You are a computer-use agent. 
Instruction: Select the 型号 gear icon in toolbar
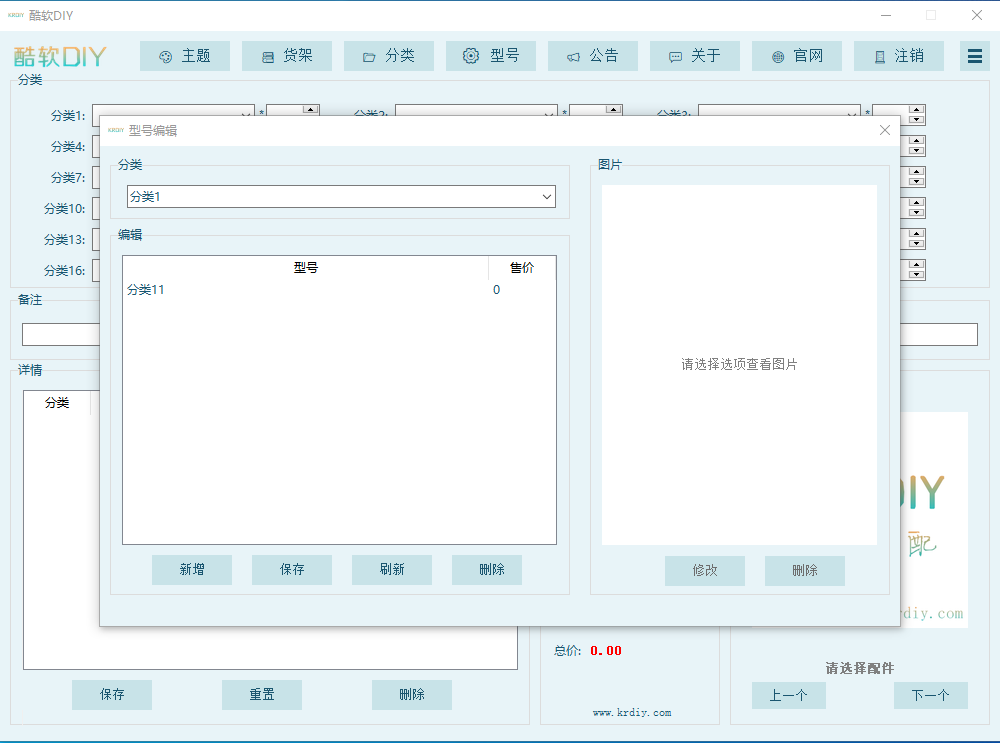471,57
